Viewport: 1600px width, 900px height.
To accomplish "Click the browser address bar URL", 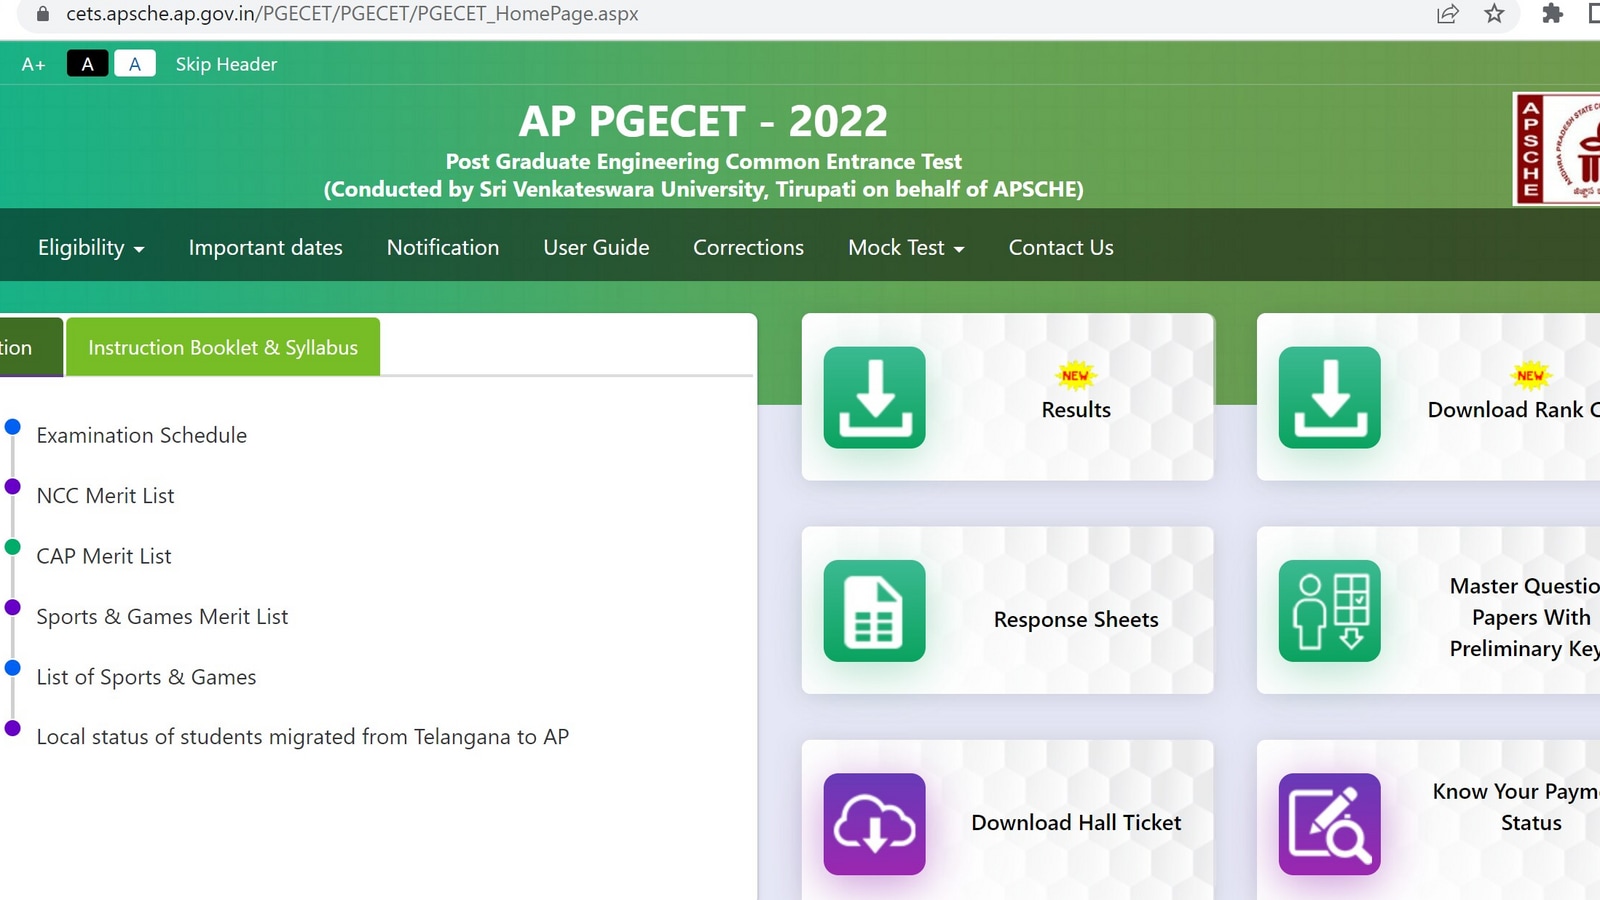I will click(x=352, y=14).
